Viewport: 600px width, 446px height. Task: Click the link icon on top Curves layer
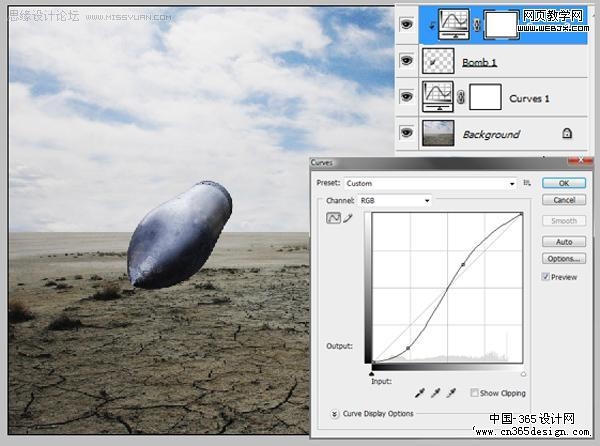click(477, 25)
